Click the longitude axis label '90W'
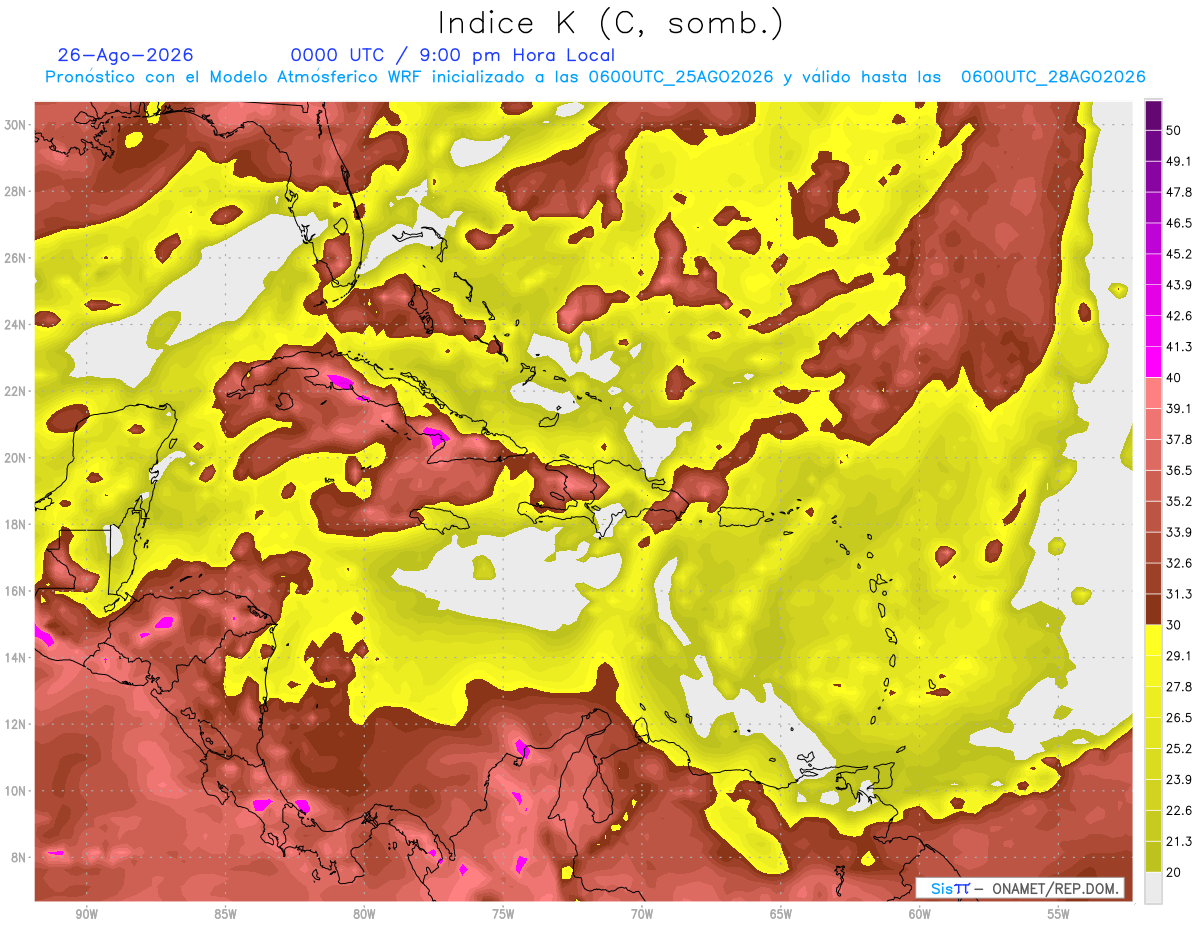This screenshot has width=1200, height=927. point(87,914)
